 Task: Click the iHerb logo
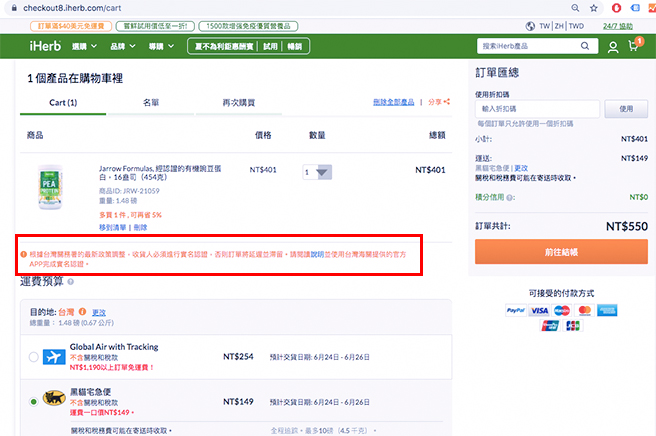tap(45, 46)
